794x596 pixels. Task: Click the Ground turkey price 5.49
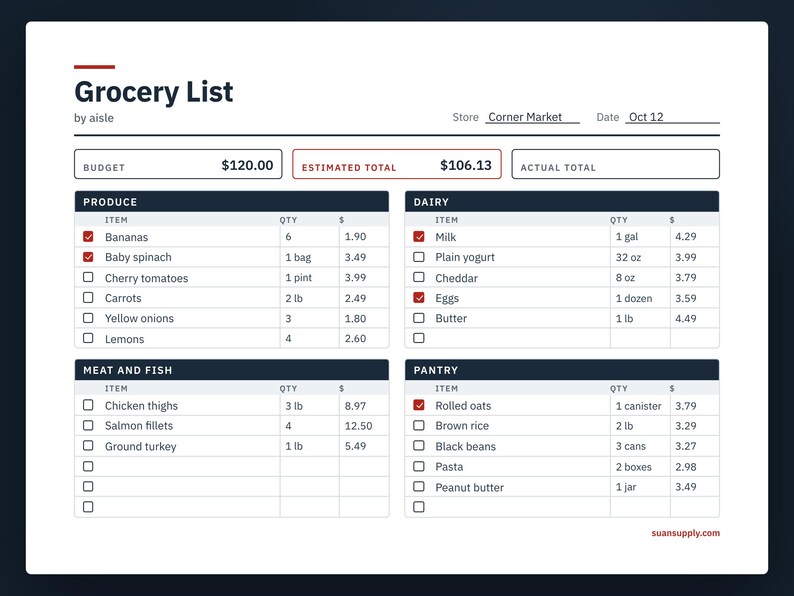355,446
